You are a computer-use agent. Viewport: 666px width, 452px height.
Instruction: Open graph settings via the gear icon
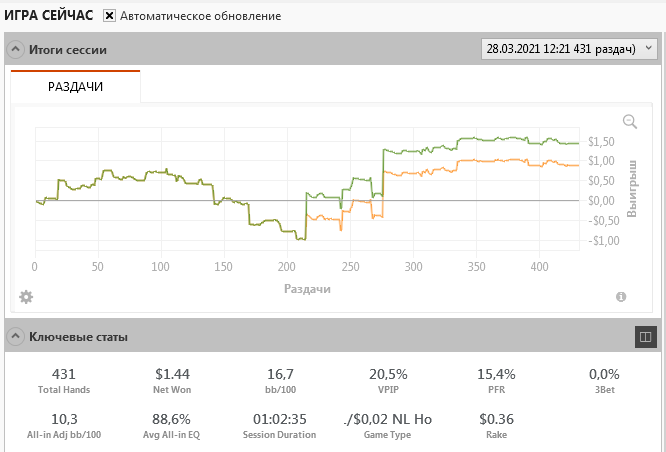(26, 297)
